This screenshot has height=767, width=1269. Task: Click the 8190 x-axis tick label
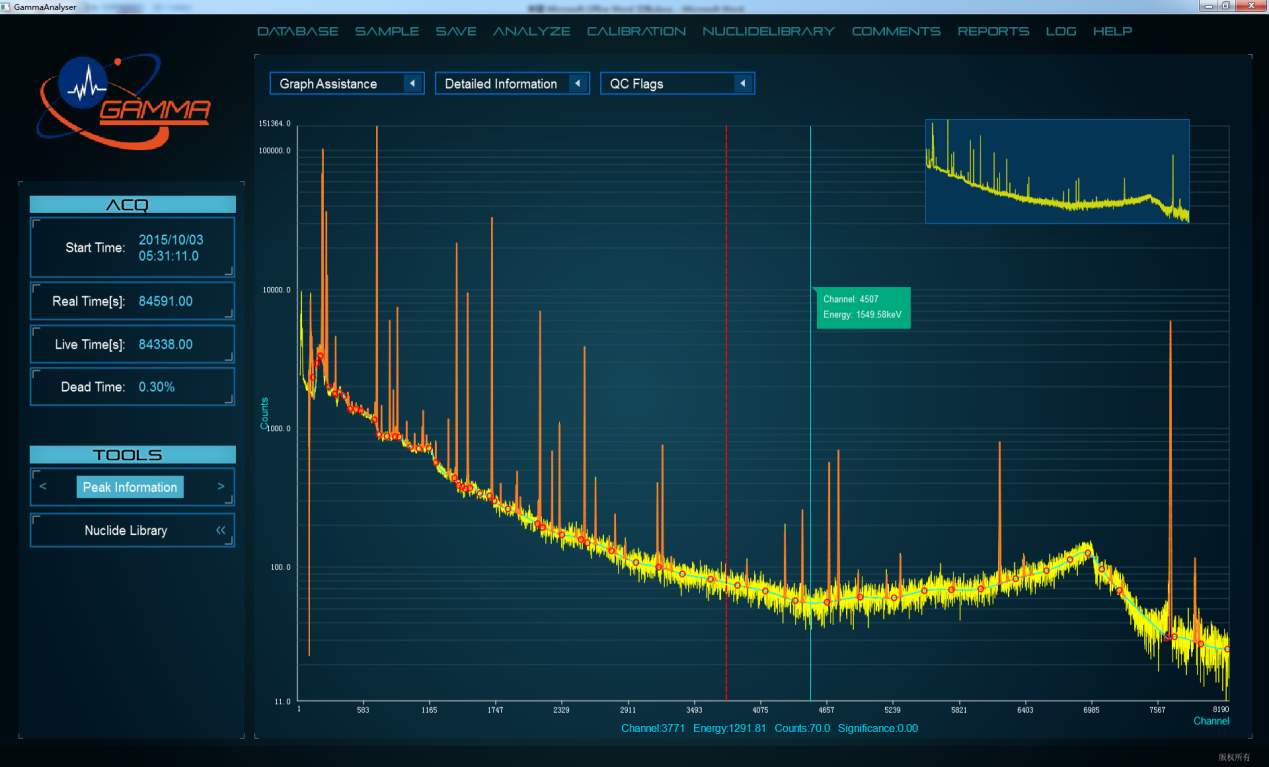click(x=1220, y=709)
